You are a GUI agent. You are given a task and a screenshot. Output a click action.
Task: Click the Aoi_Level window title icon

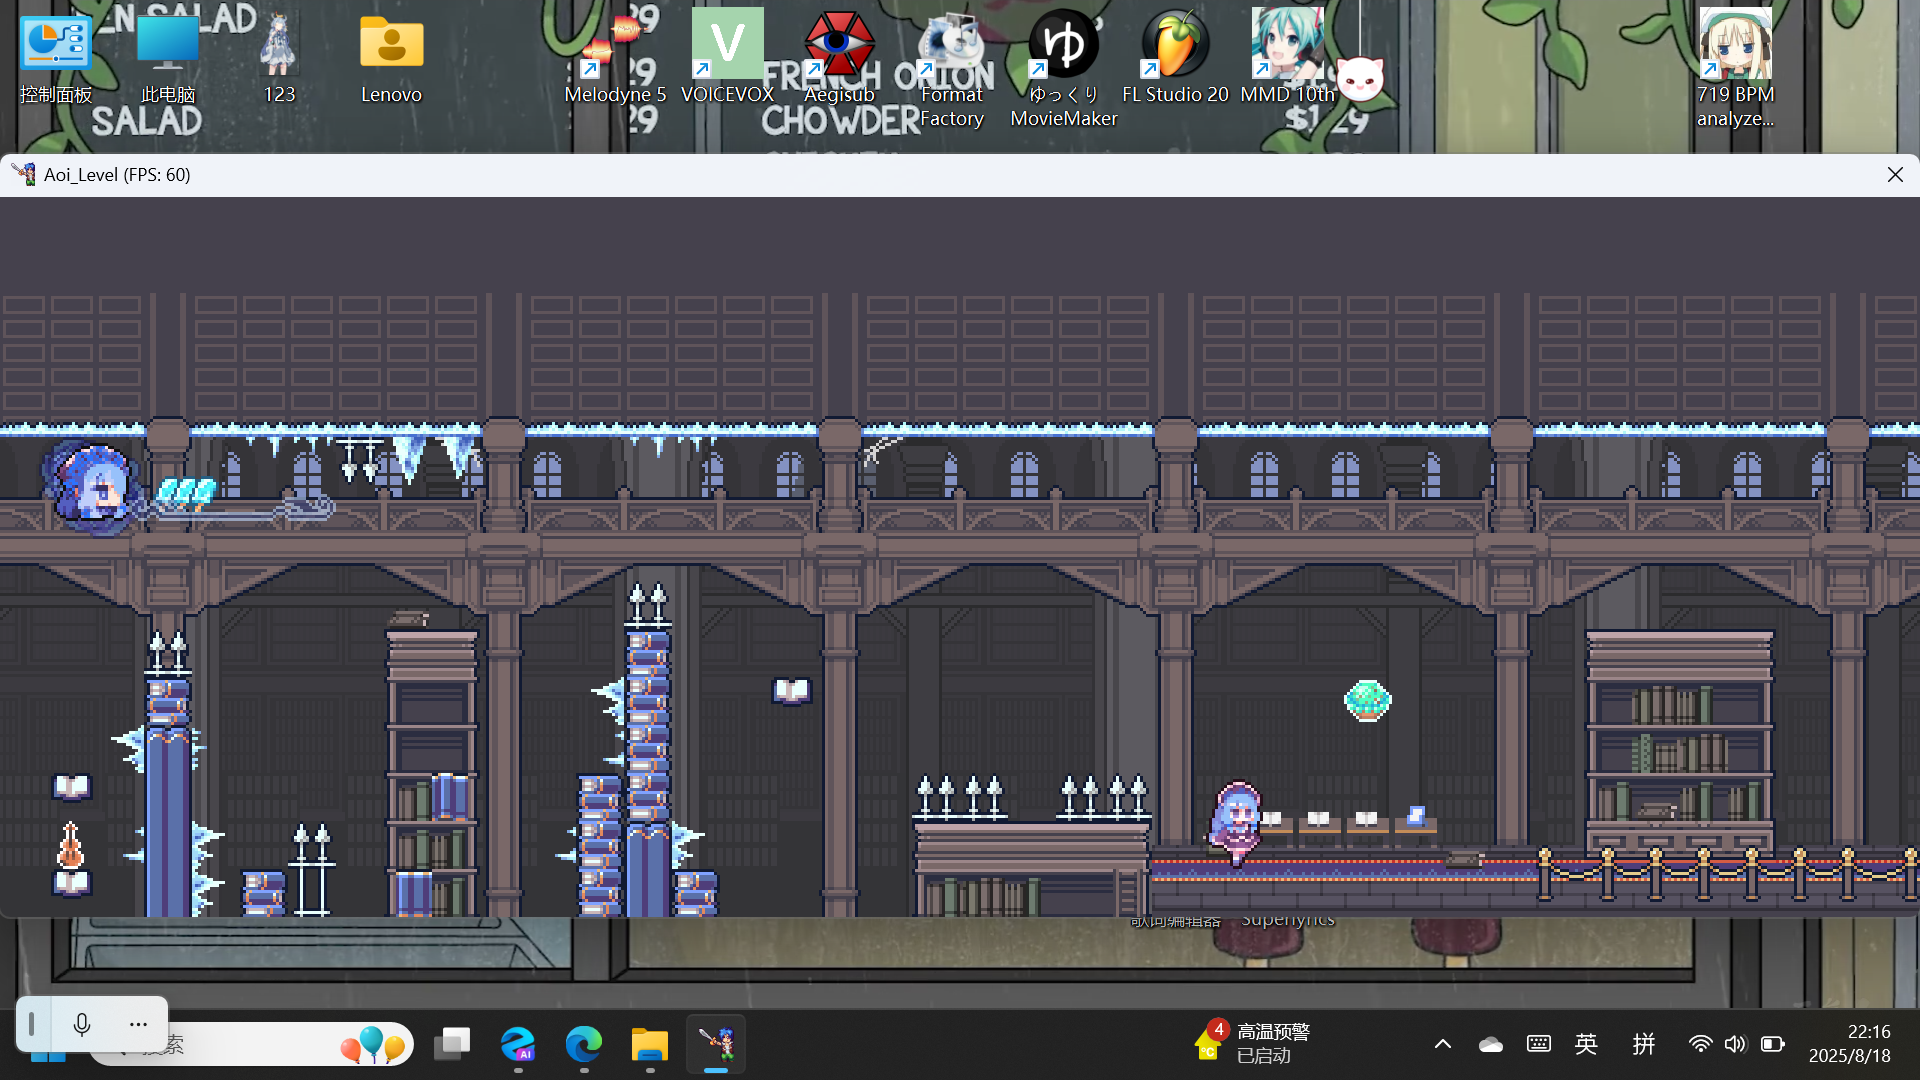pos(24,174)
